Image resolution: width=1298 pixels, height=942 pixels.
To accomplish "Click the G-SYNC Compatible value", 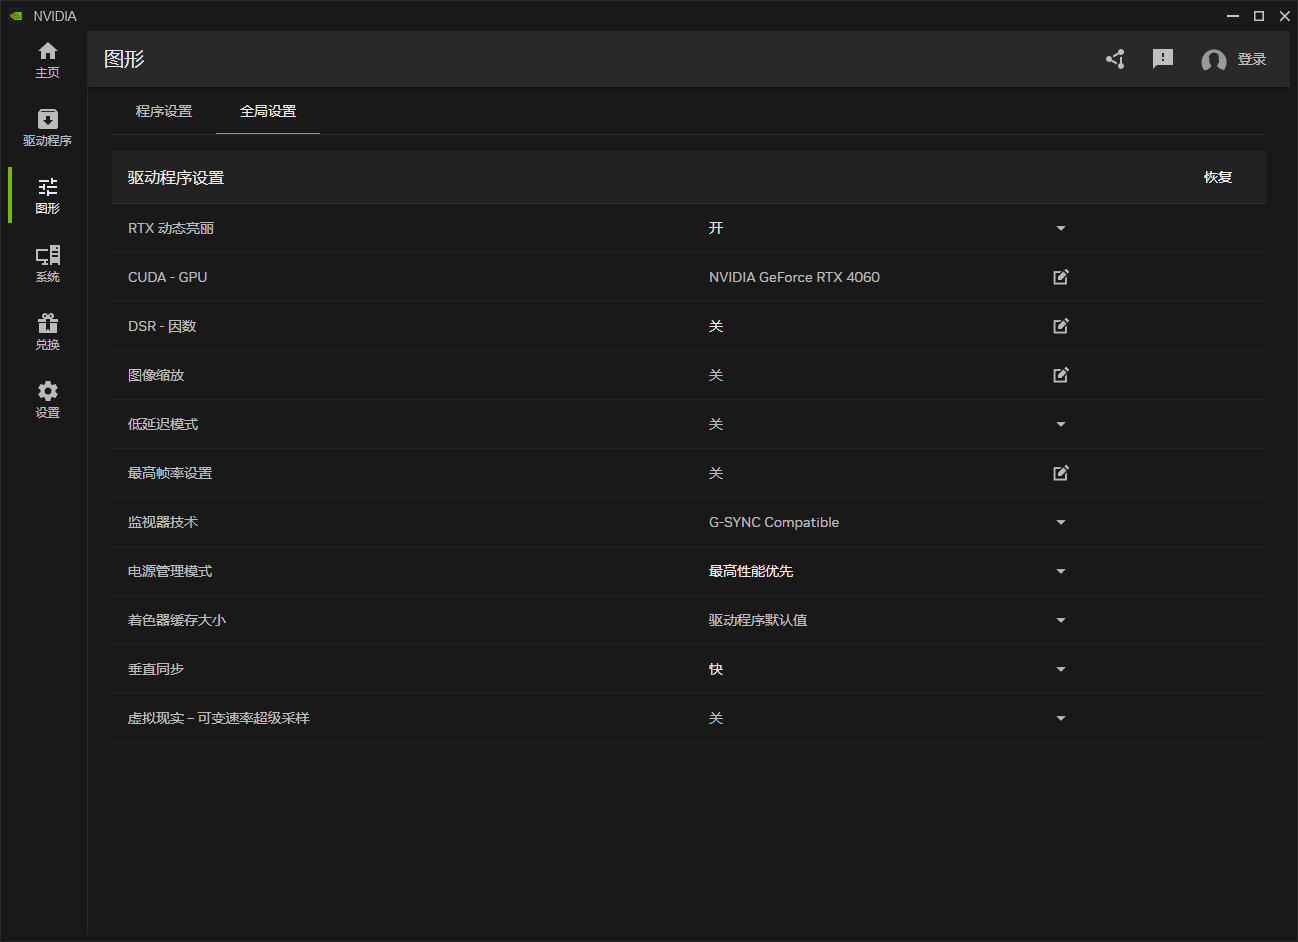I will point(774,522).
